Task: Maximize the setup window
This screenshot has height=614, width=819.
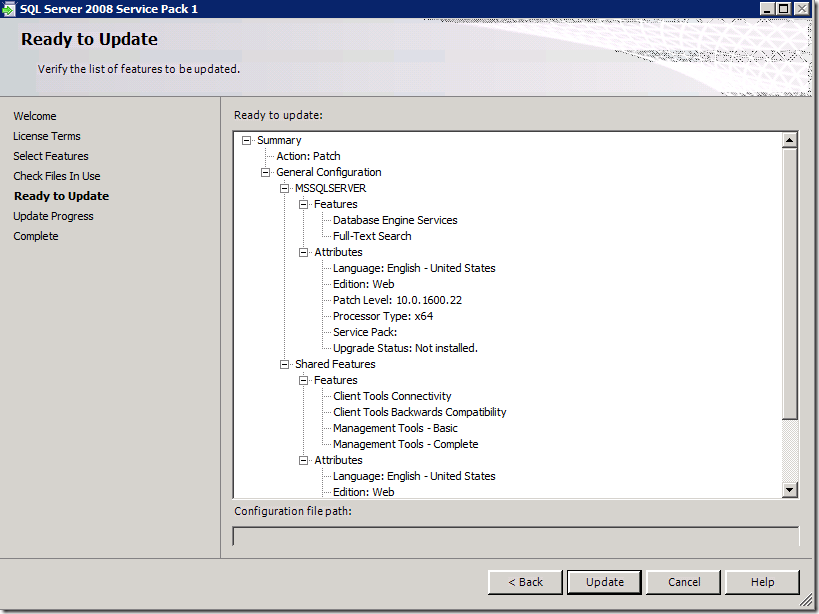Action: pyautogui.click(x=783, y=9)
